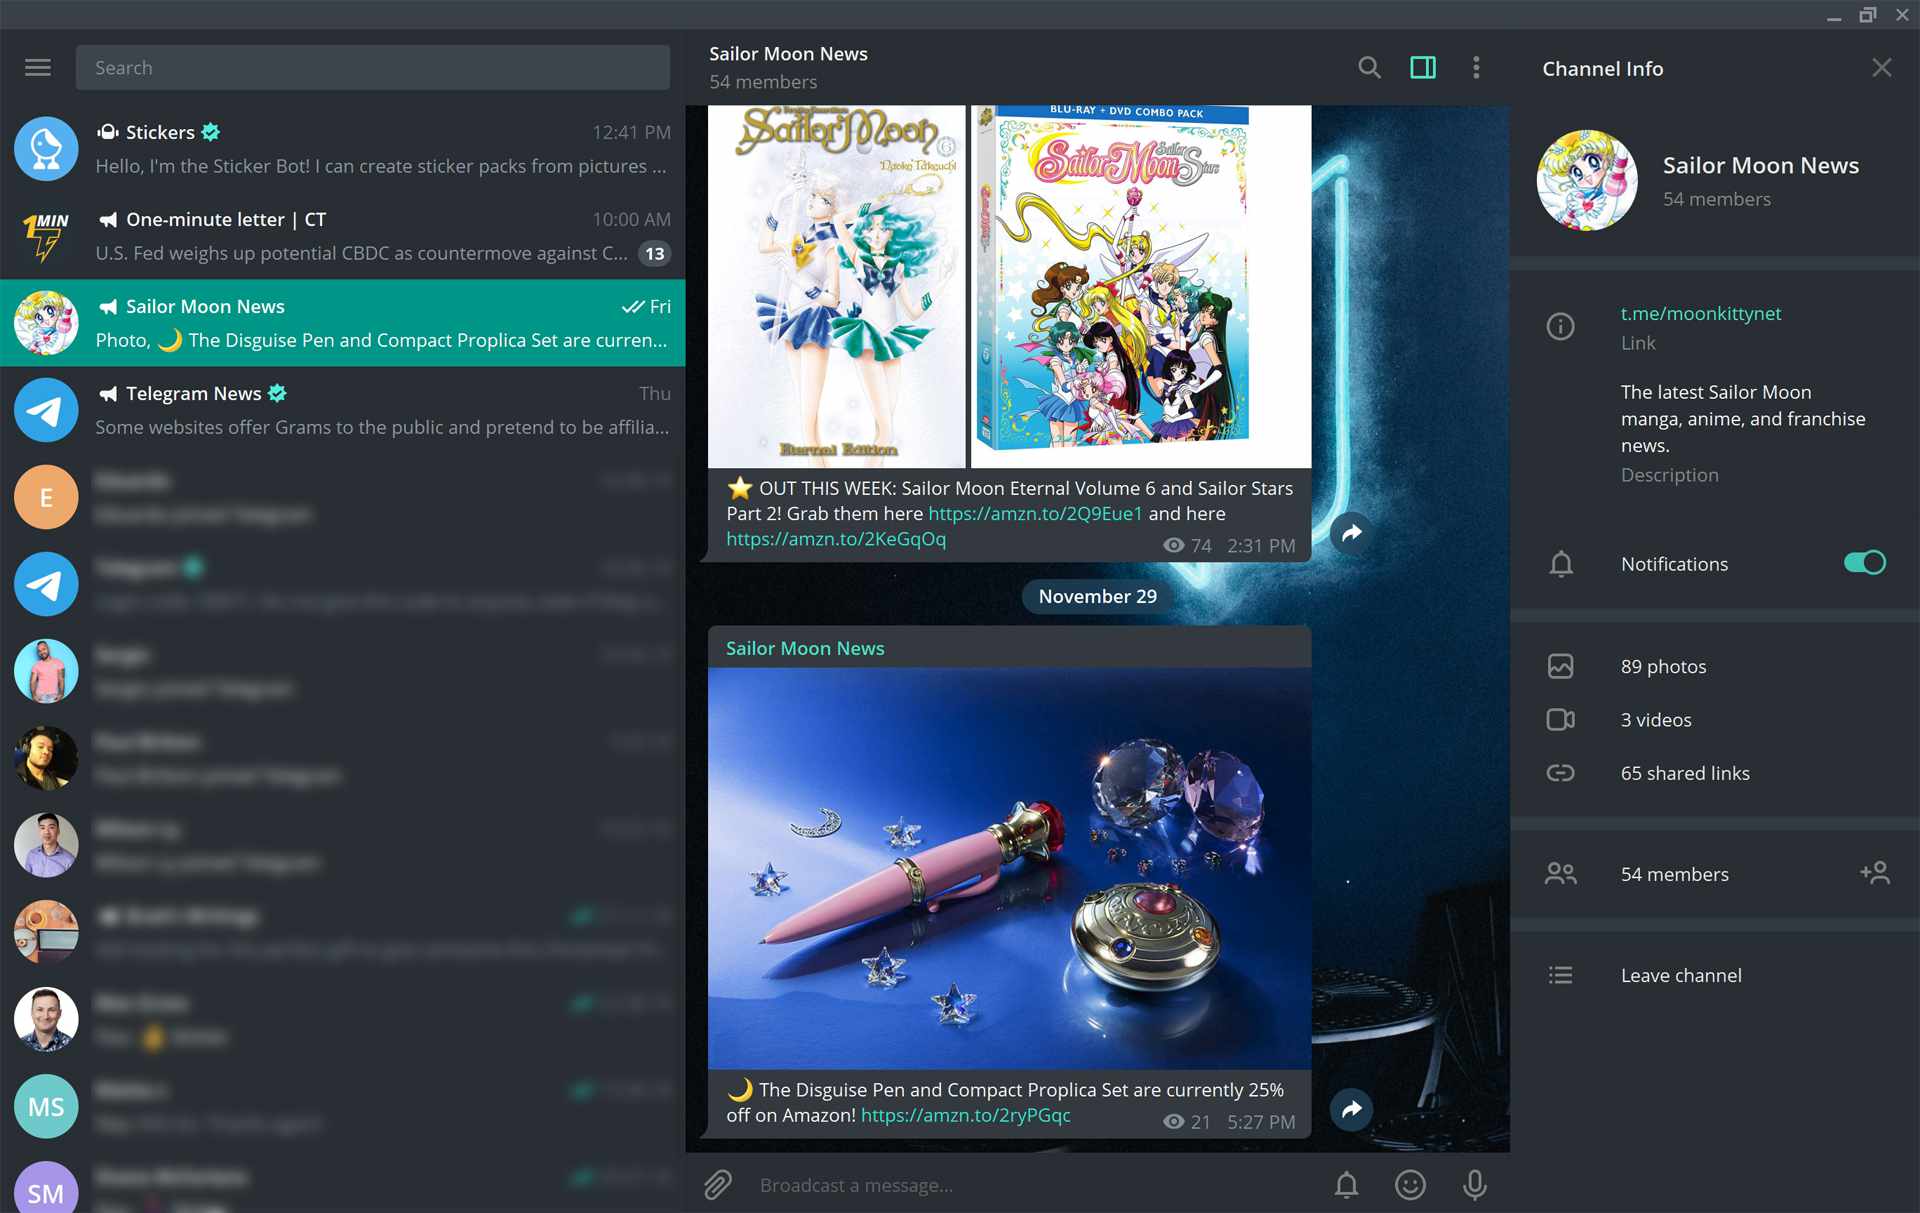Click channel profile picture in info panel
The height and width of the screenshot is (1213, 1920).
coord(1587,180)
